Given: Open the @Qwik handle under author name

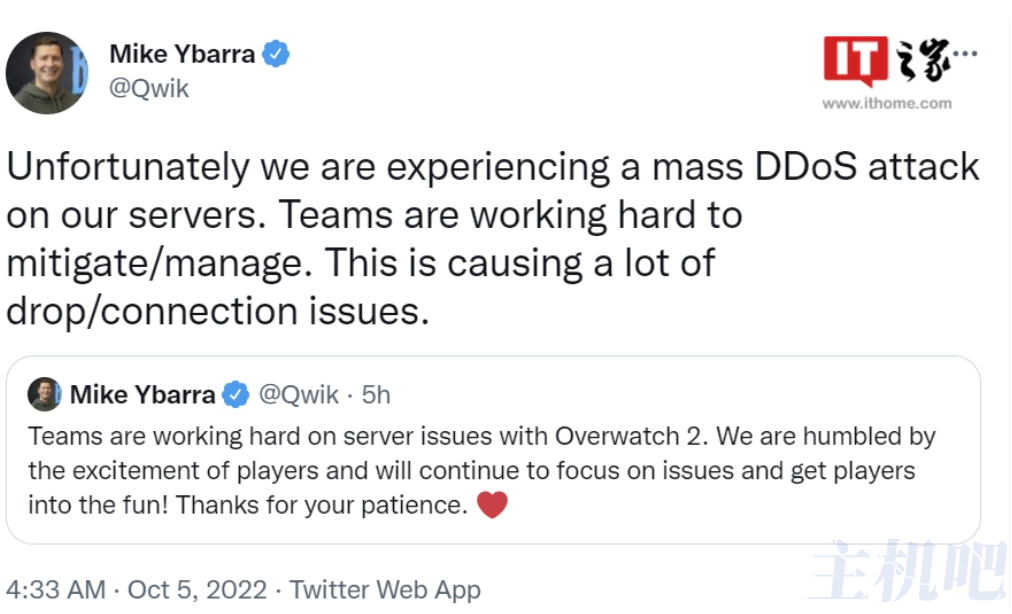Looking at the screenshot, I should tap(149, 88).
